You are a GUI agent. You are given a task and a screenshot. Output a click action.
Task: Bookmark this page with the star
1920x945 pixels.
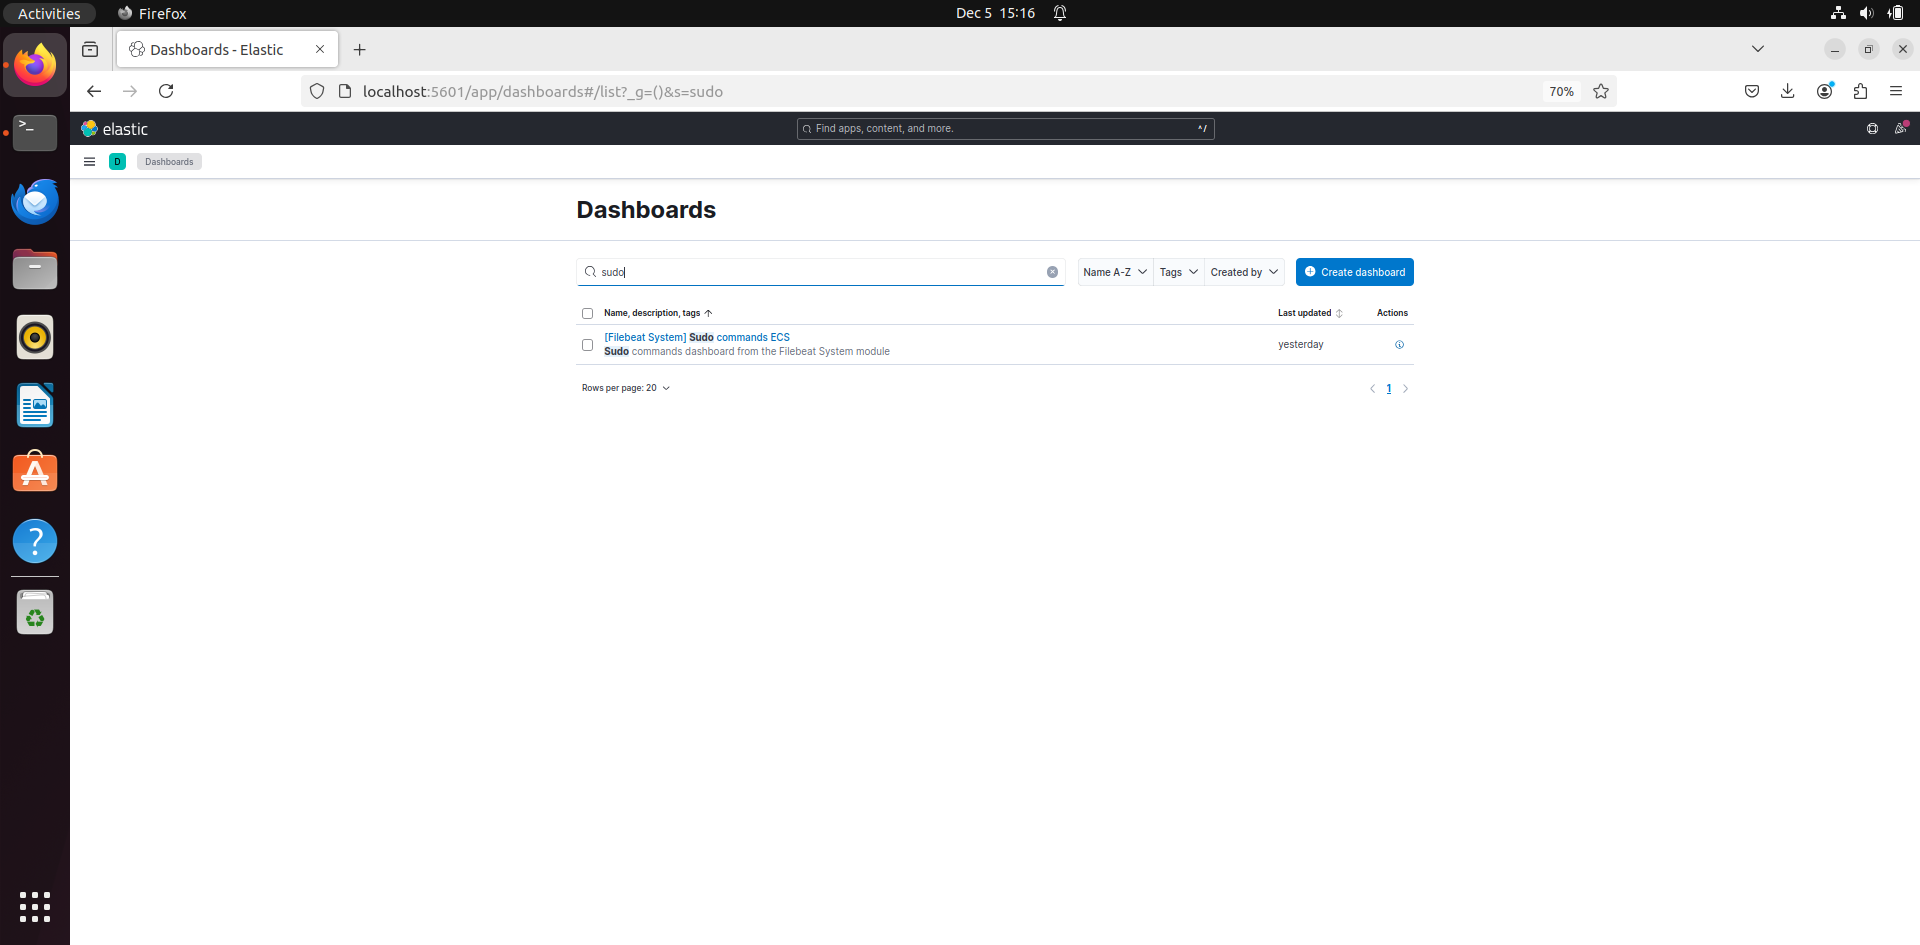coord(1601,91)
